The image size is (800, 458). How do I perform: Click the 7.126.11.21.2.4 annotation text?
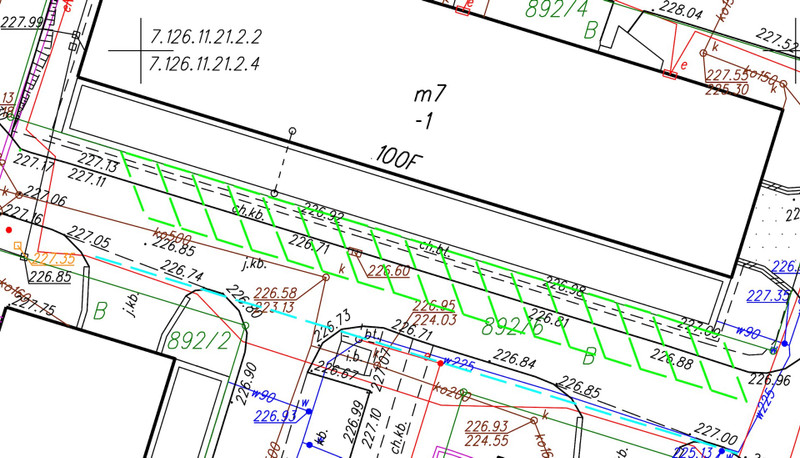(204, 65)
